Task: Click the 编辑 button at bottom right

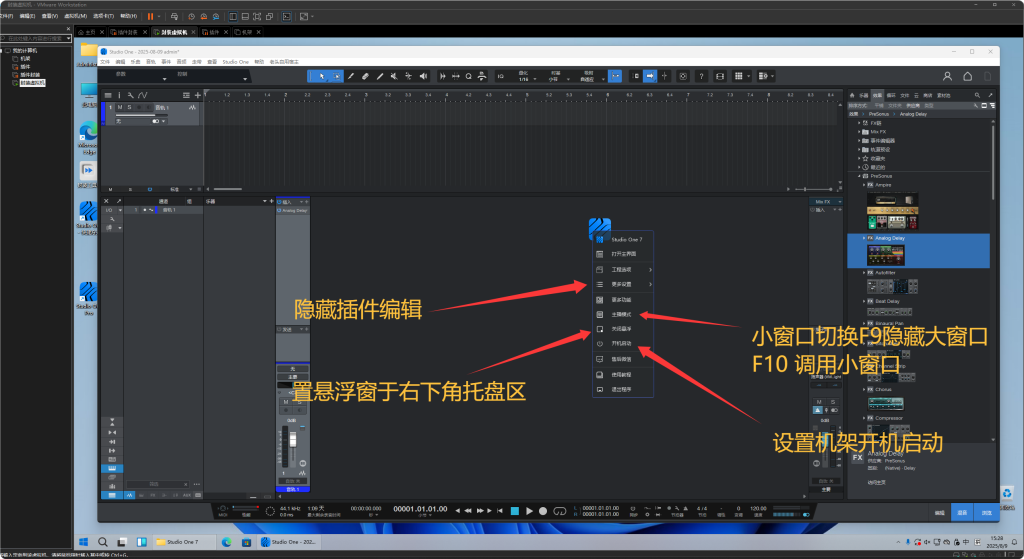Action: click(939, 513)
